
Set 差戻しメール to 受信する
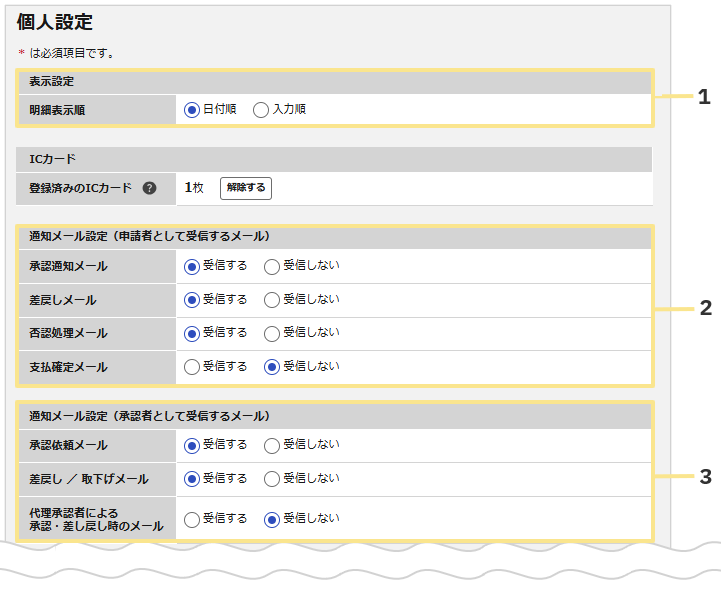pos(192,300)
